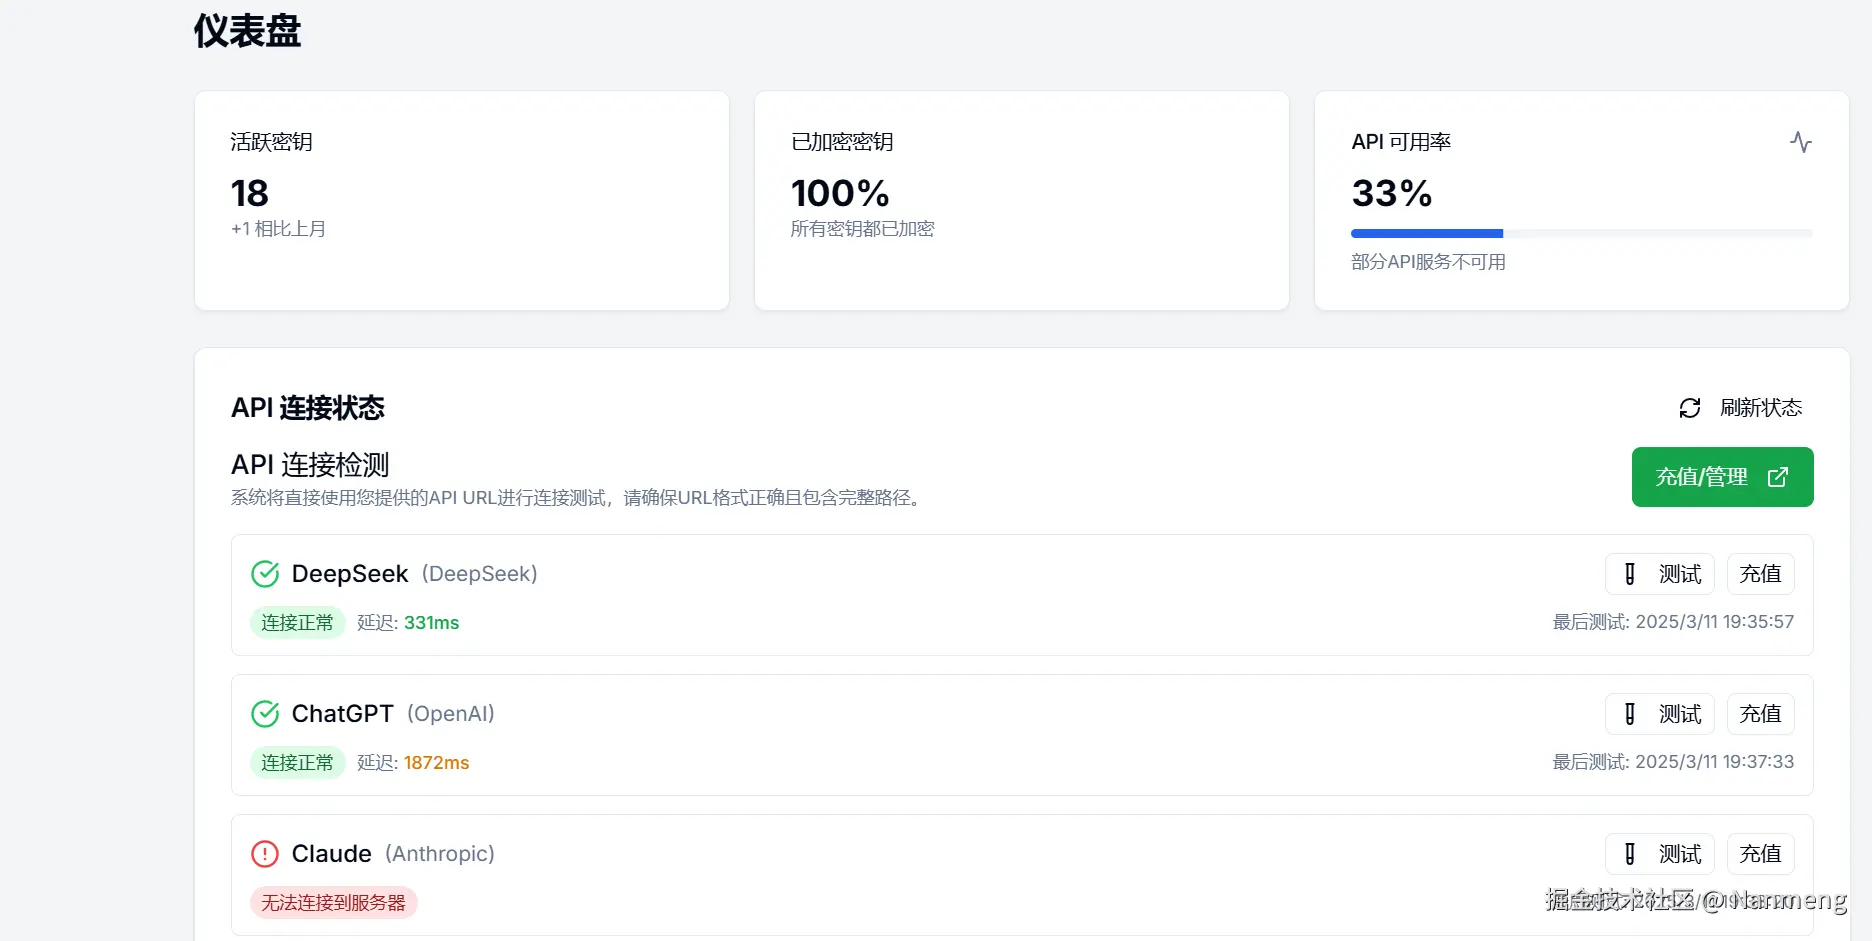Click the red error icon beside Claude
The image size is (1872, 941).
click(265, 854)
